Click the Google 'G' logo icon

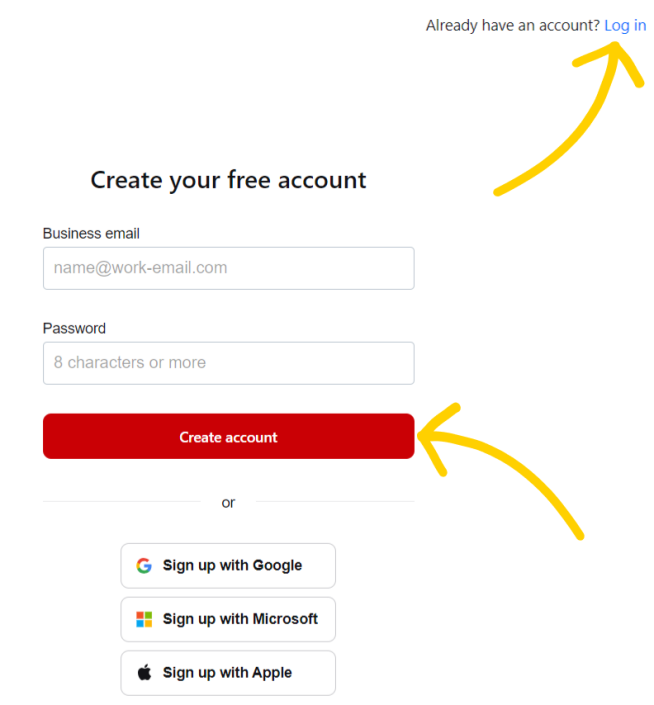click(x=144, y=565)
